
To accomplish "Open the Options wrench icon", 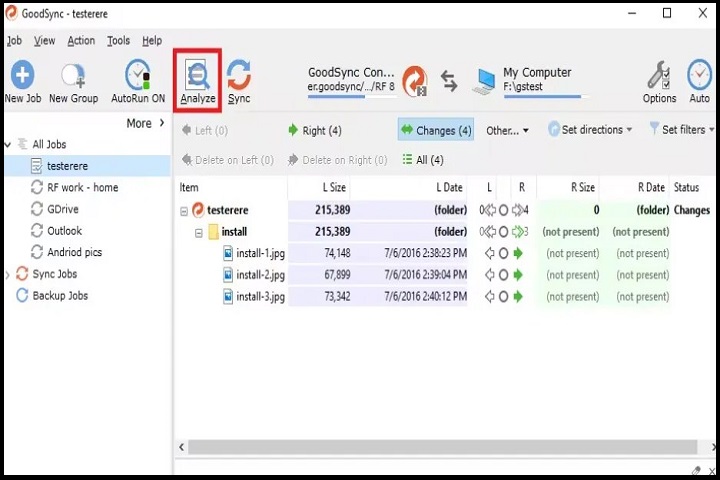I will tap(659, 76).
